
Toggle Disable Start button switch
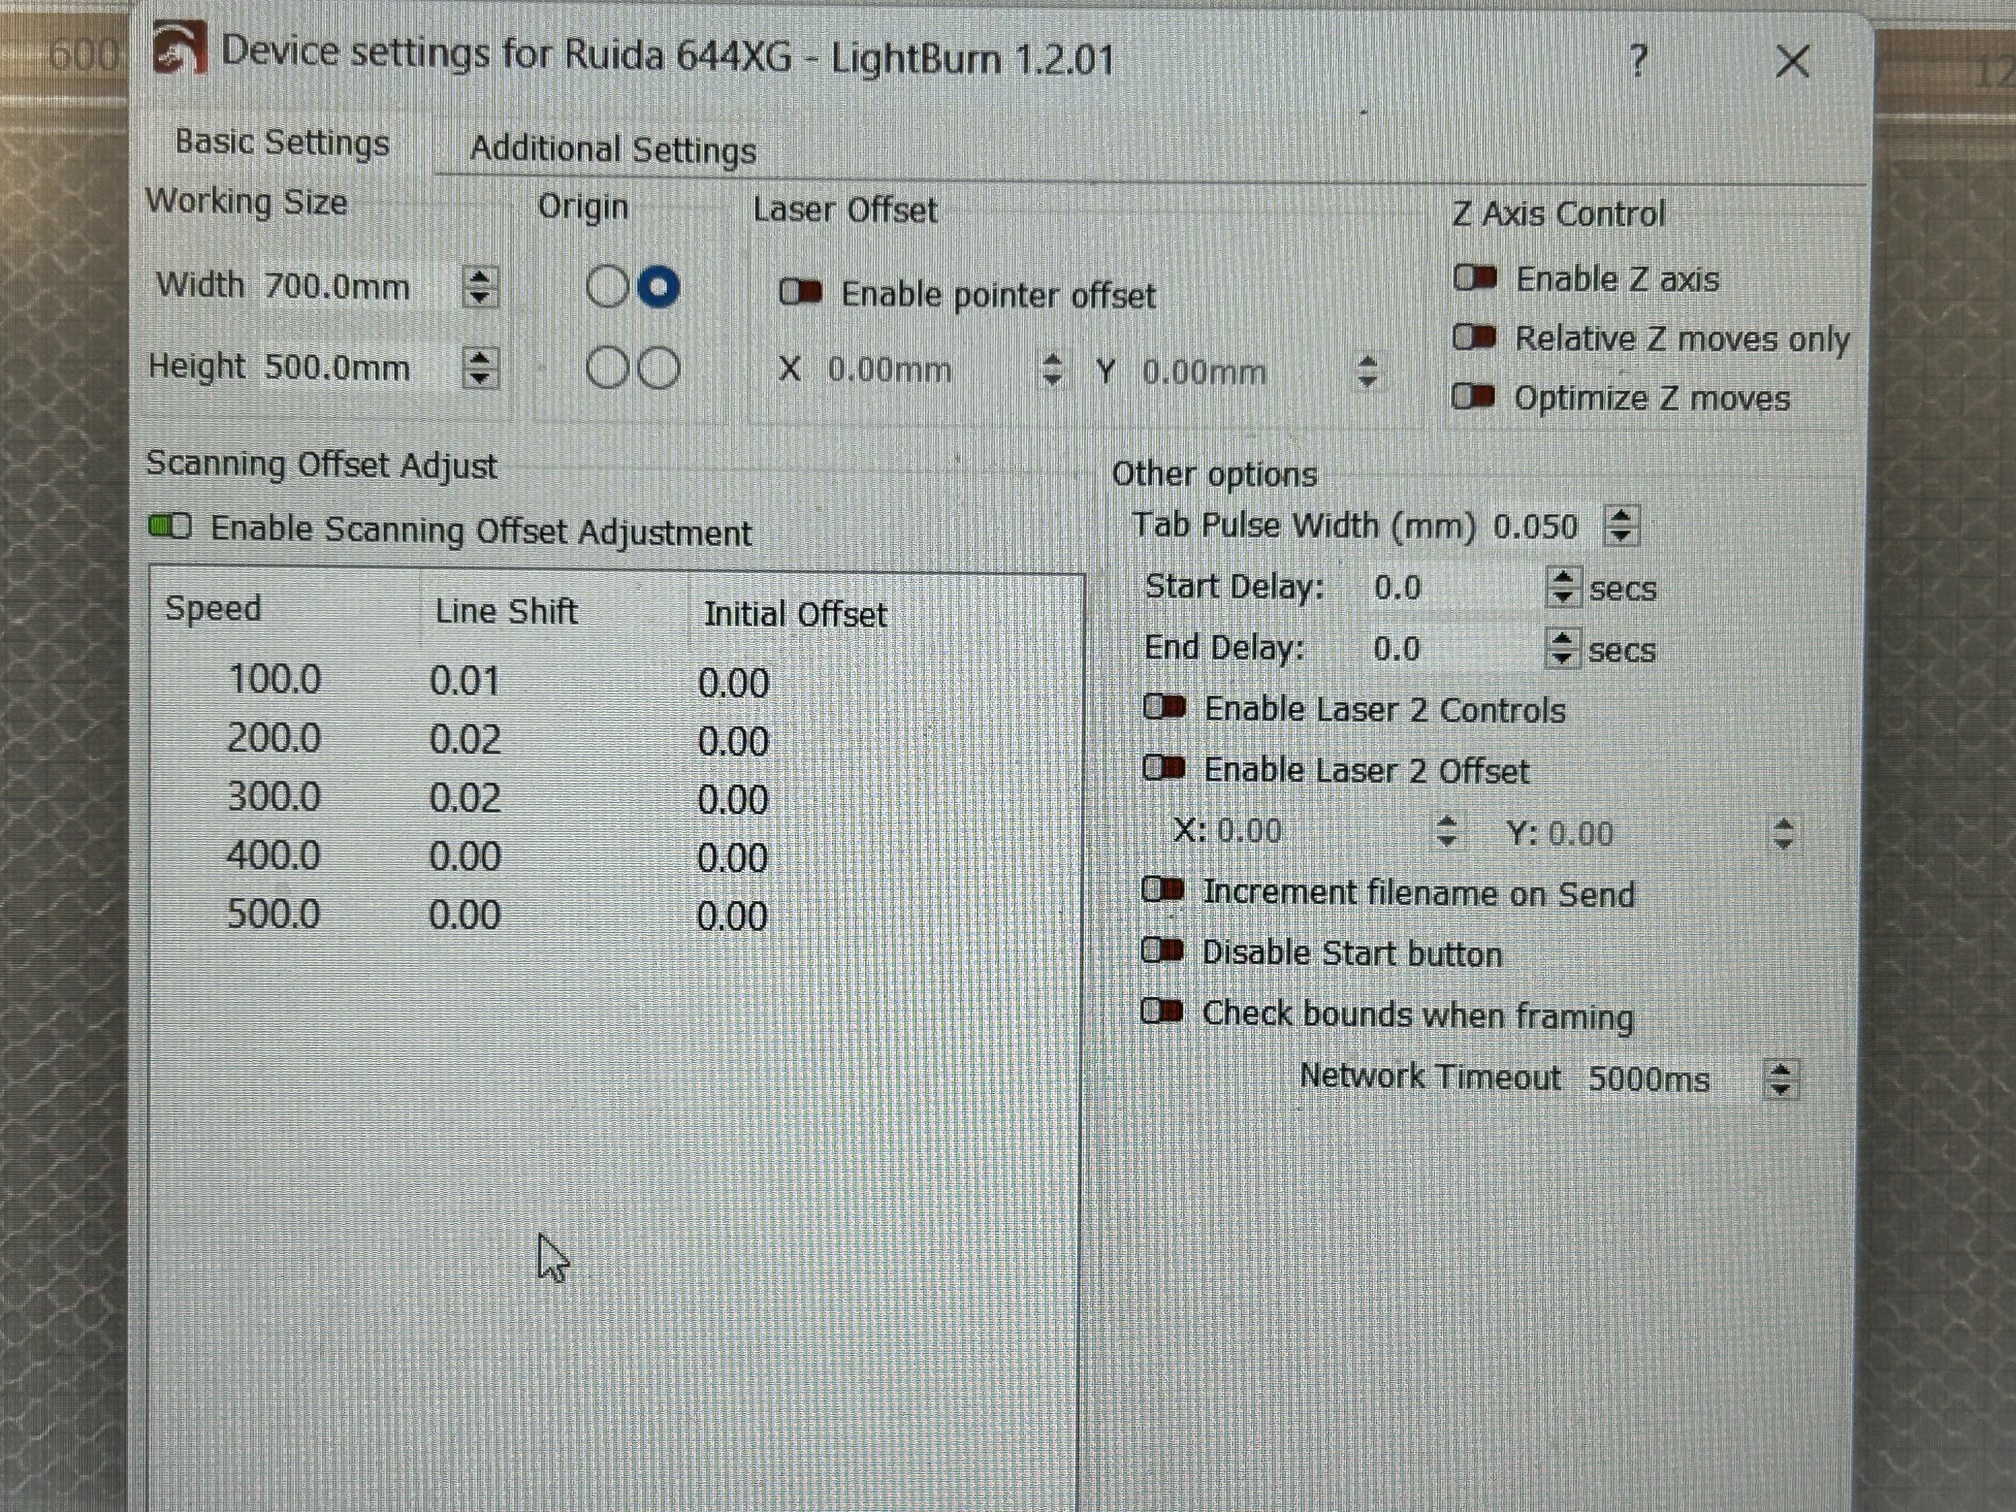1164,951
